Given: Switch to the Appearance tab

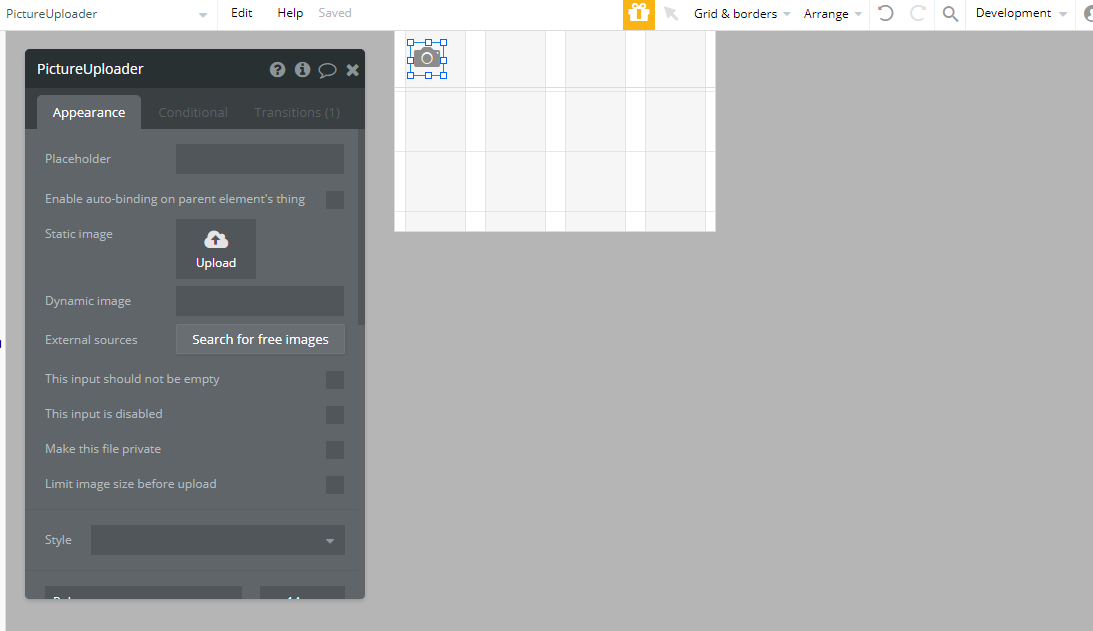Looking at the screenshot, I should click(89, 112).
